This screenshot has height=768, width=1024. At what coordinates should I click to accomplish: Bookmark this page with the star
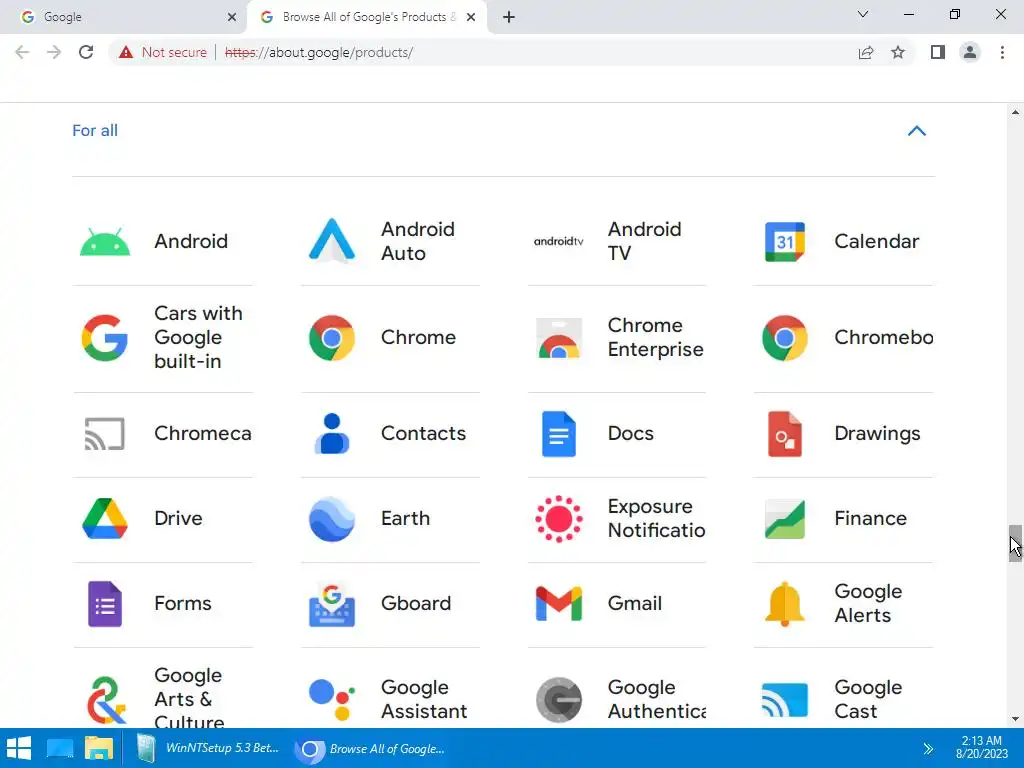pos(898,52)
